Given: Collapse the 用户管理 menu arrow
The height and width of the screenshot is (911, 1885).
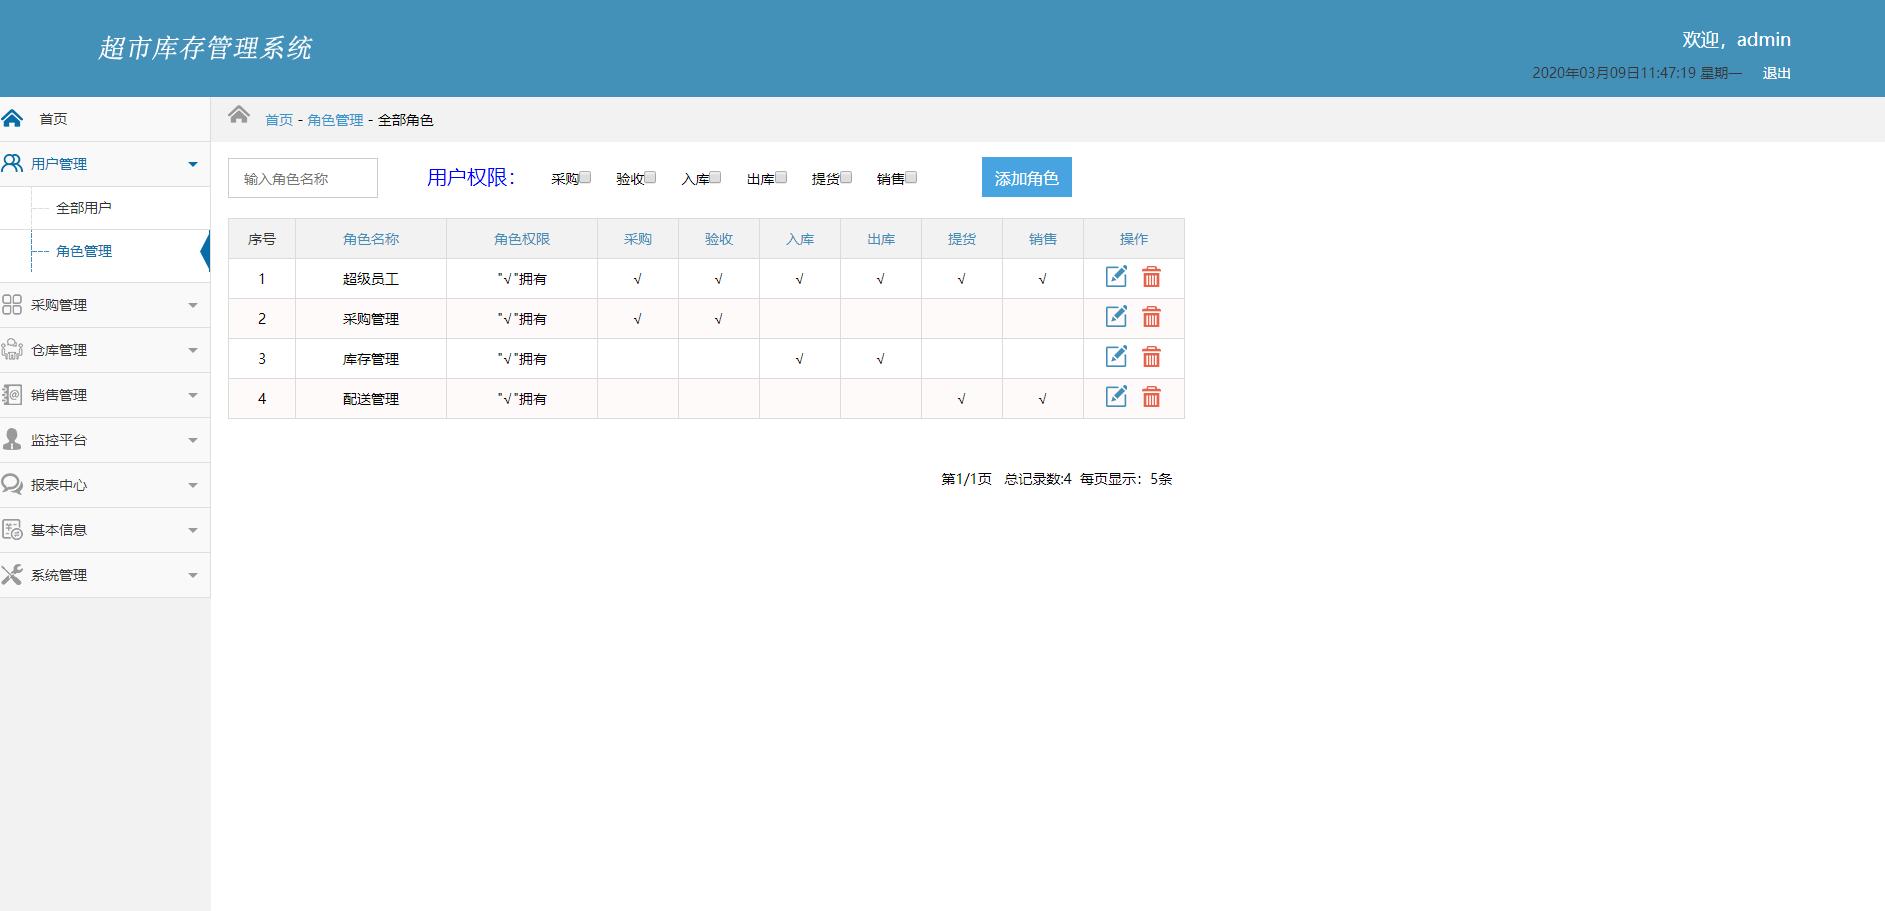Looking at the screenshot, I should coord(193,164).
